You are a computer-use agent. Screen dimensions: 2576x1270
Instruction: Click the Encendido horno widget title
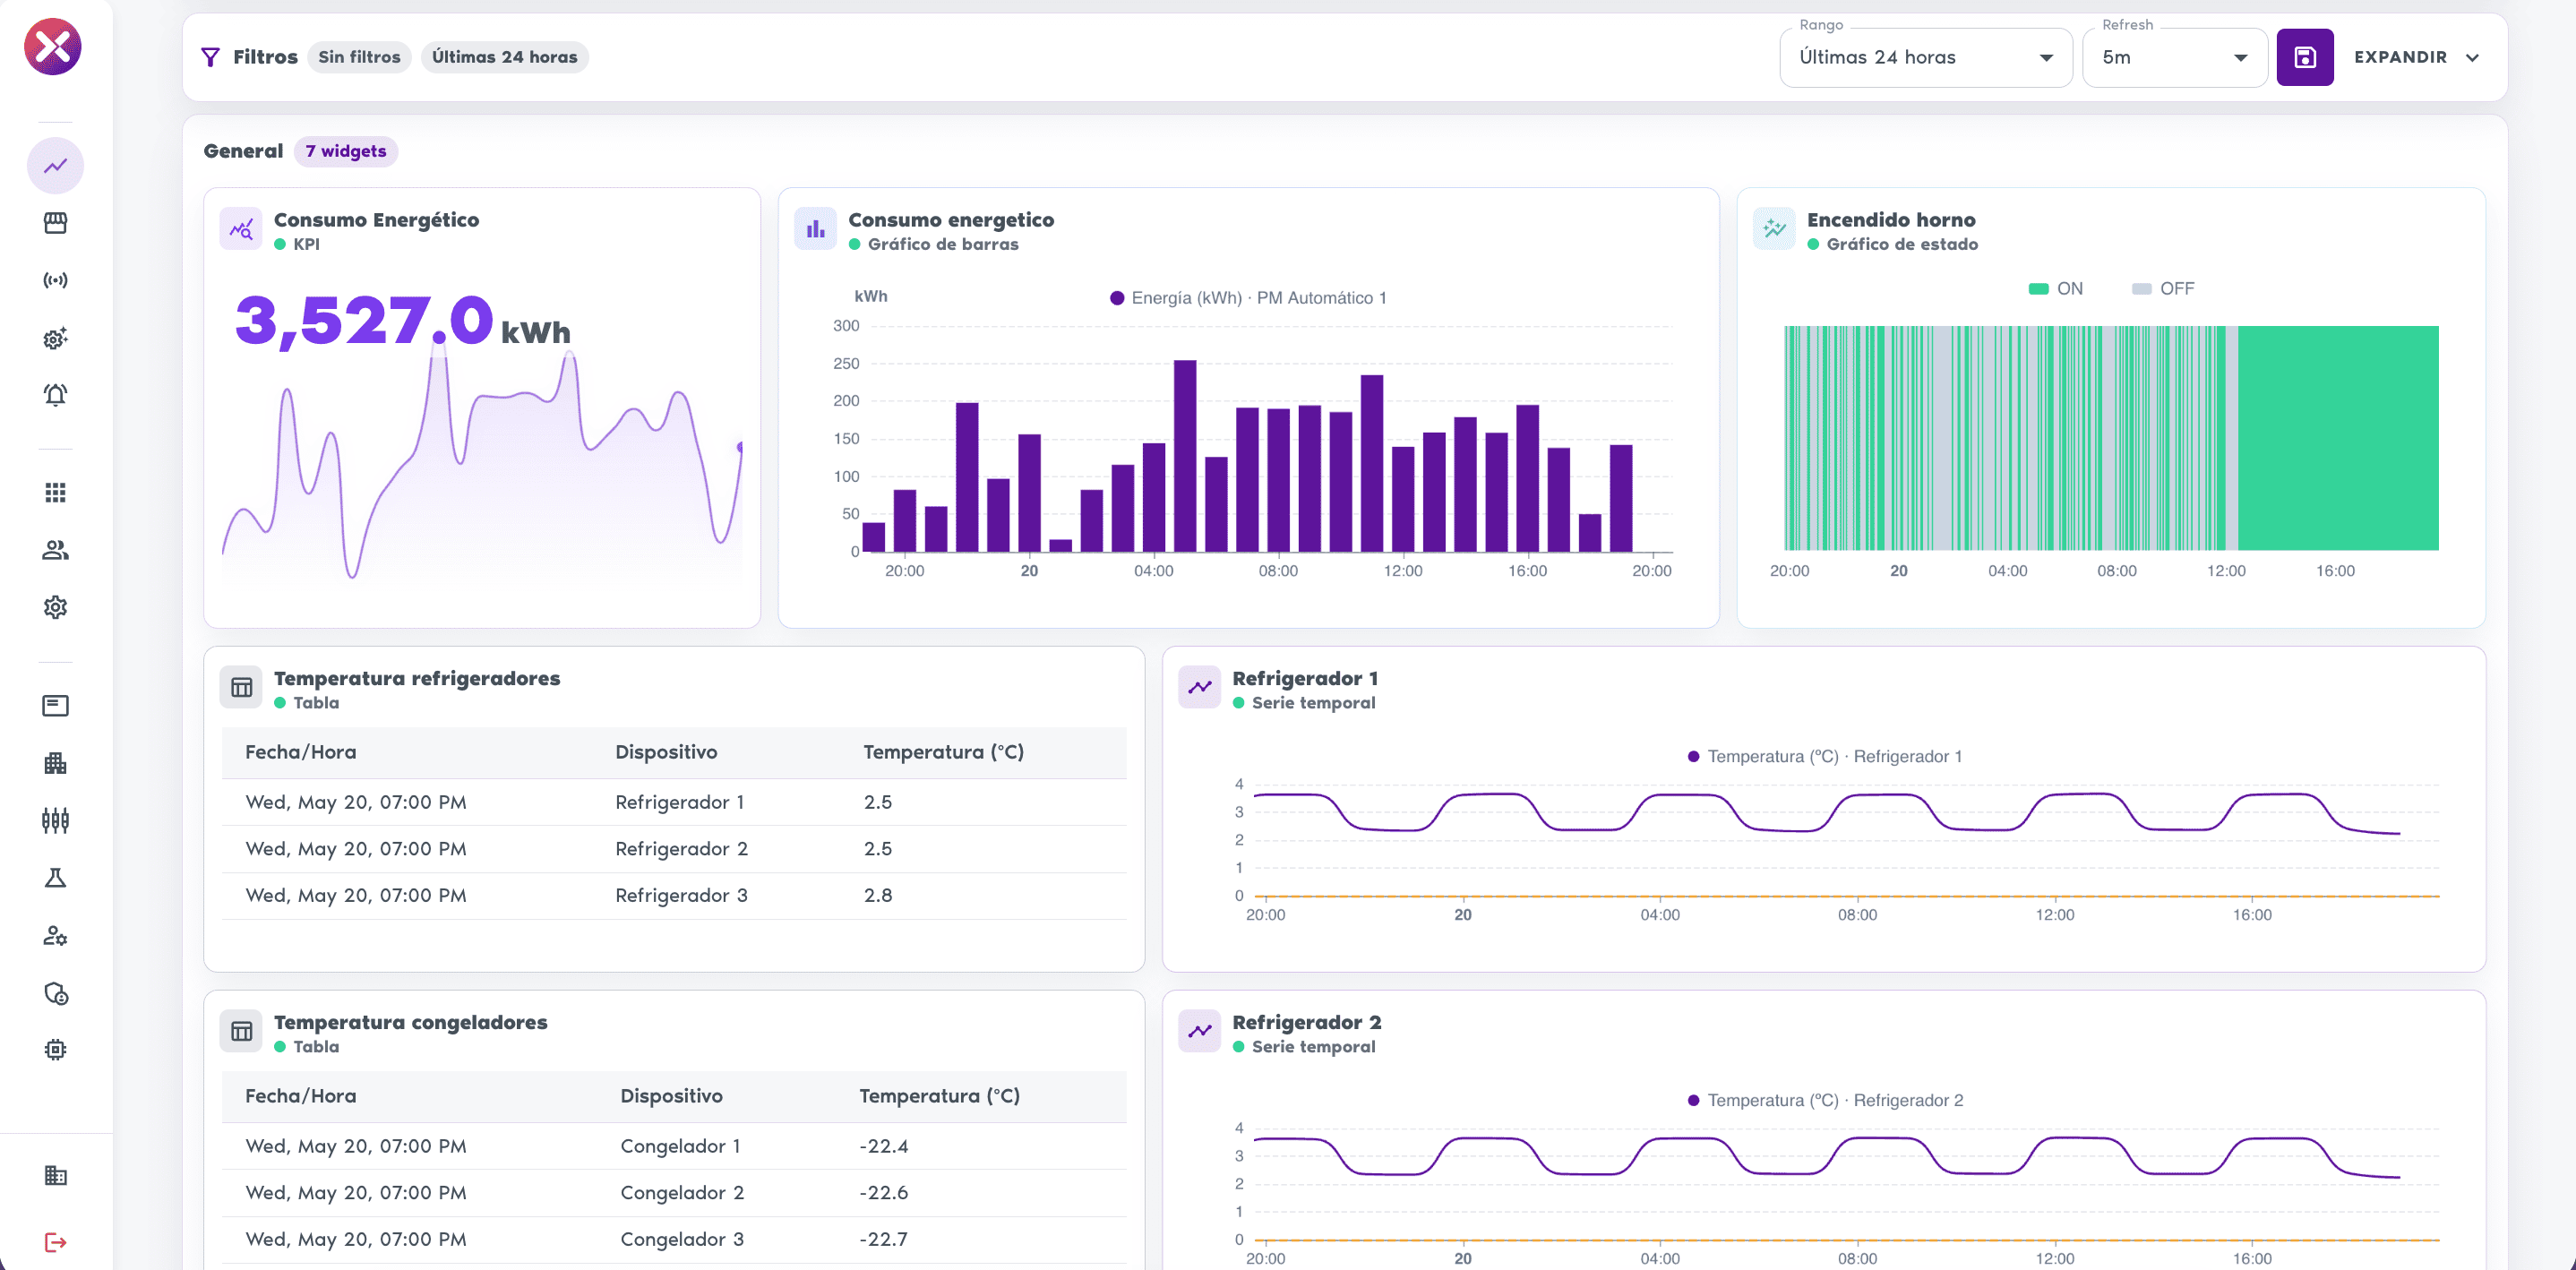point(1890,220)
